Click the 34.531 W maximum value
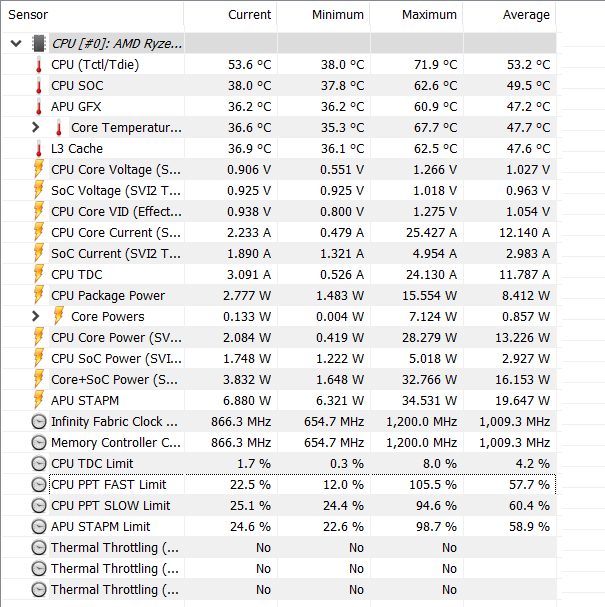Image resolution: width=605 pixels, height=607 pixels. pos(429,400)
